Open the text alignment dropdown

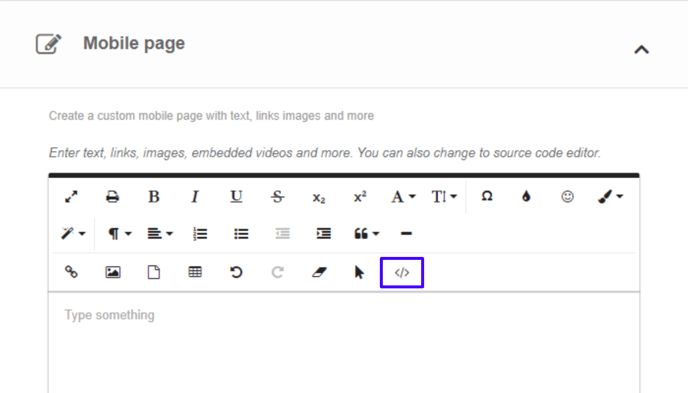tap(160, 233)
